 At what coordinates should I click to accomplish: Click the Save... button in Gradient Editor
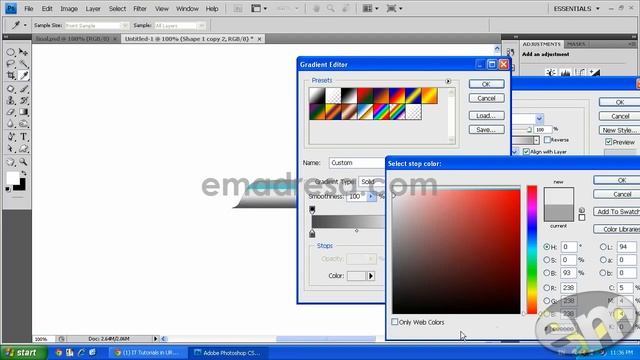pyautogui.click(x=486, y=130)
